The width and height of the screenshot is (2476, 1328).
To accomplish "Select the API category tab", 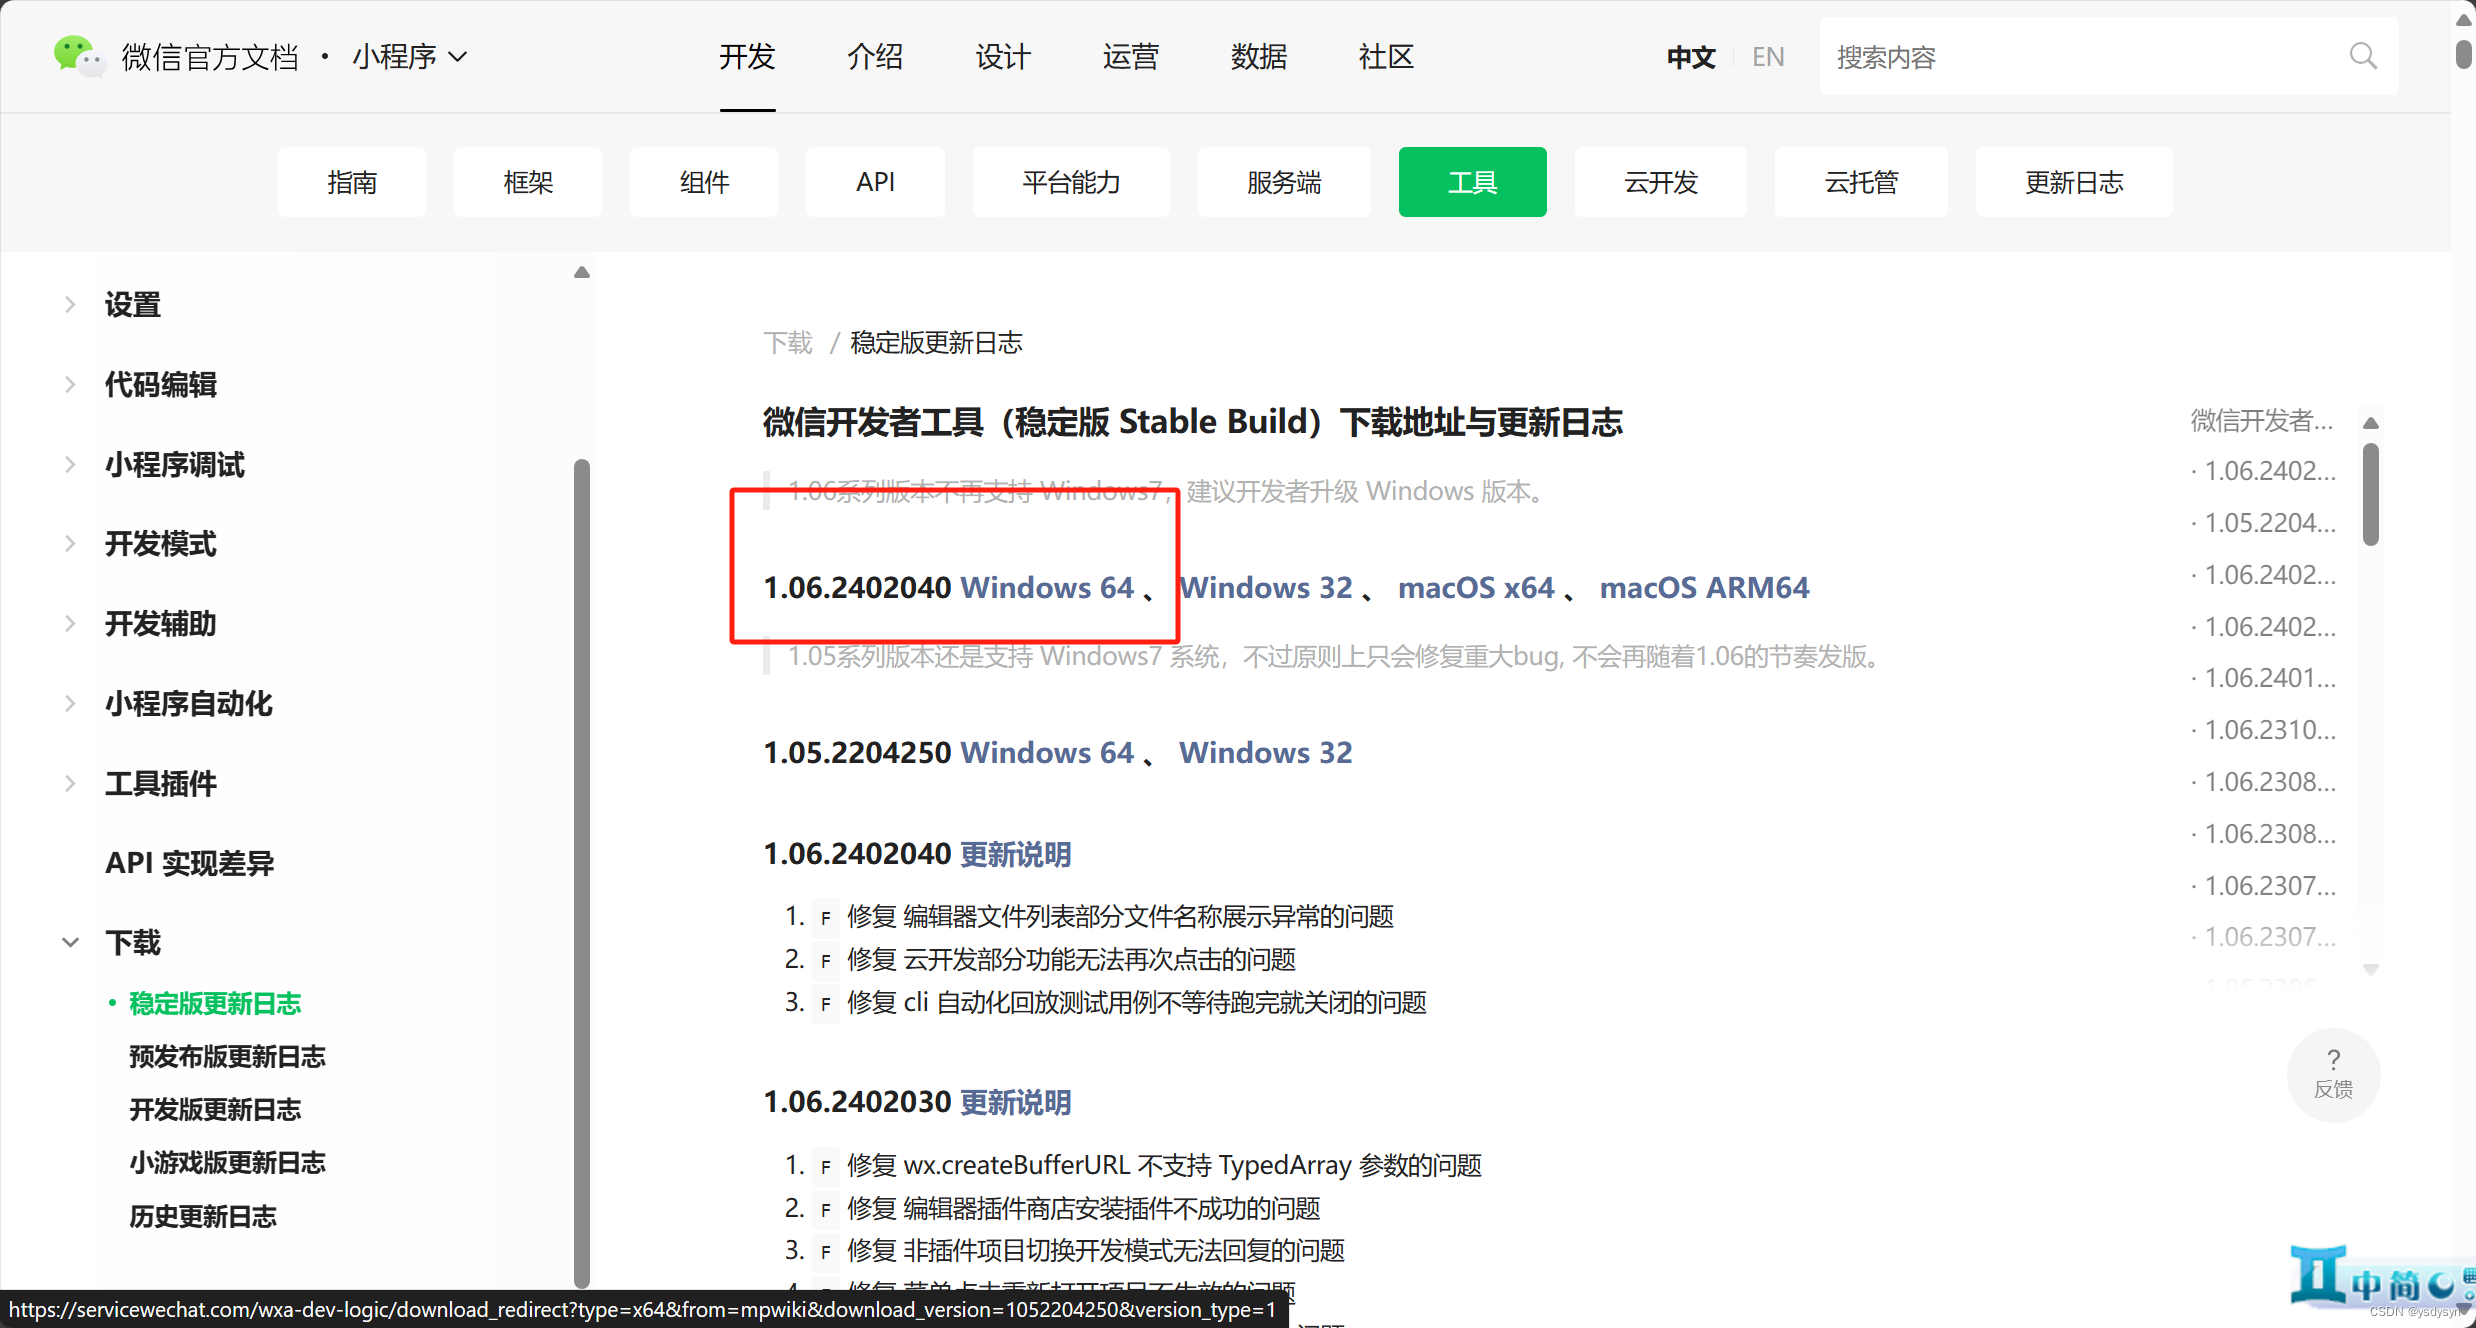I will 875,182.
